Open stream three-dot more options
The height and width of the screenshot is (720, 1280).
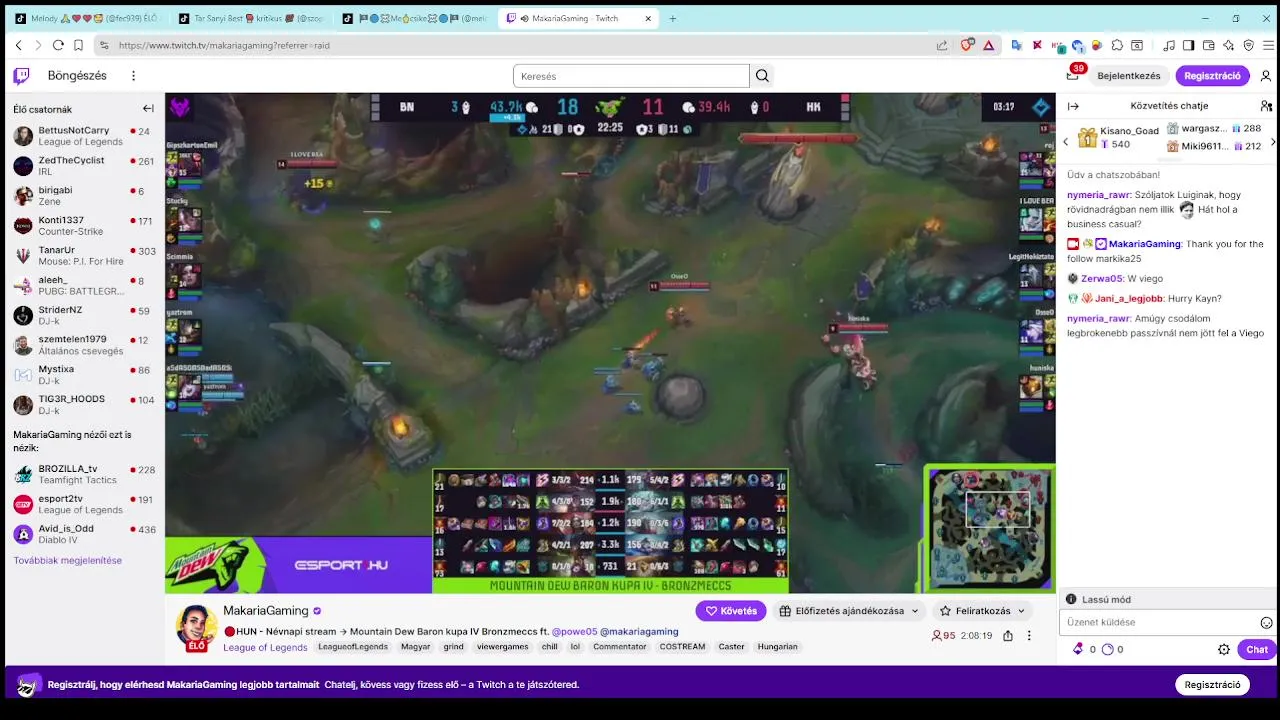[x=1029, y=635]
